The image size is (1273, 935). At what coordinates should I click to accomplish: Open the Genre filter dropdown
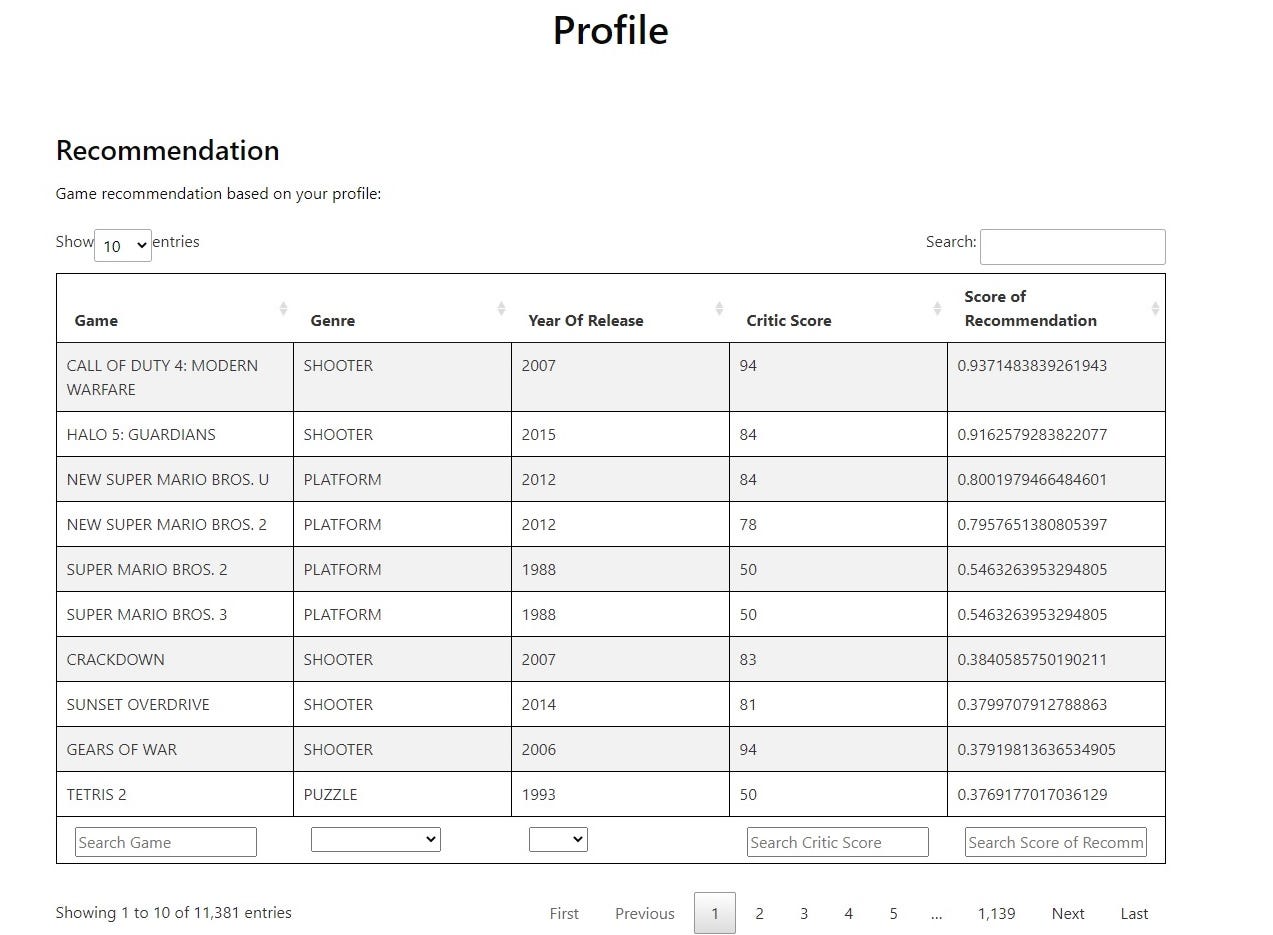pos(376,839)
